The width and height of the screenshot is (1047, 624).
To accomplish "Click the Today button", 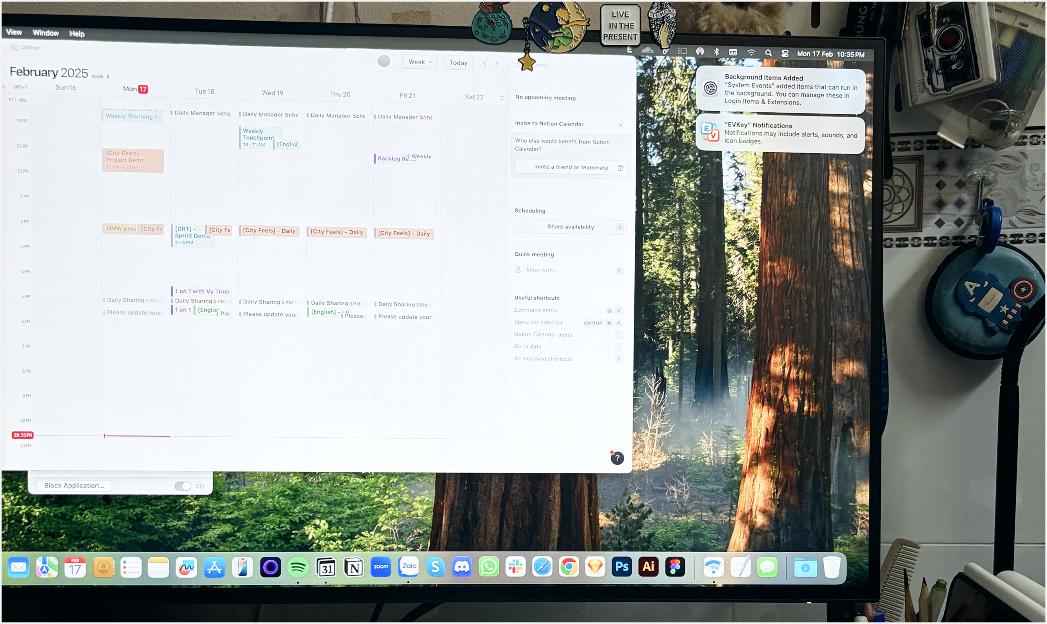I will [458, 63].
